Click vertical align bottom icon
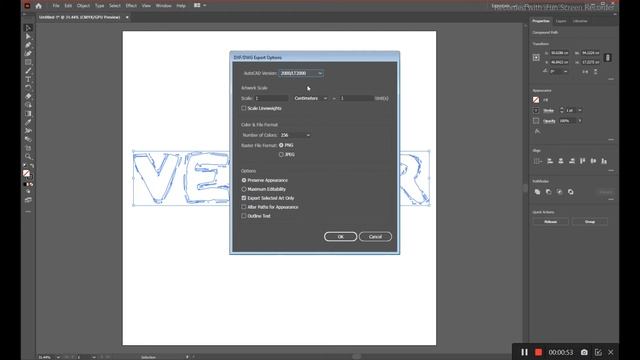Image resolution: width=640 pixels, height=360 pixels. (x=604, y=161)
